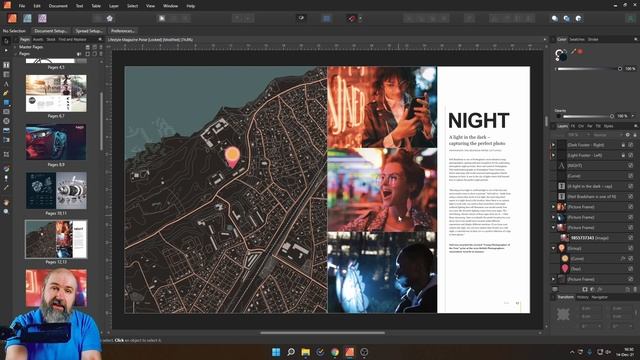Collapse the Group layer in the Layers panel
640x360 pixels.
pos(553,248)
